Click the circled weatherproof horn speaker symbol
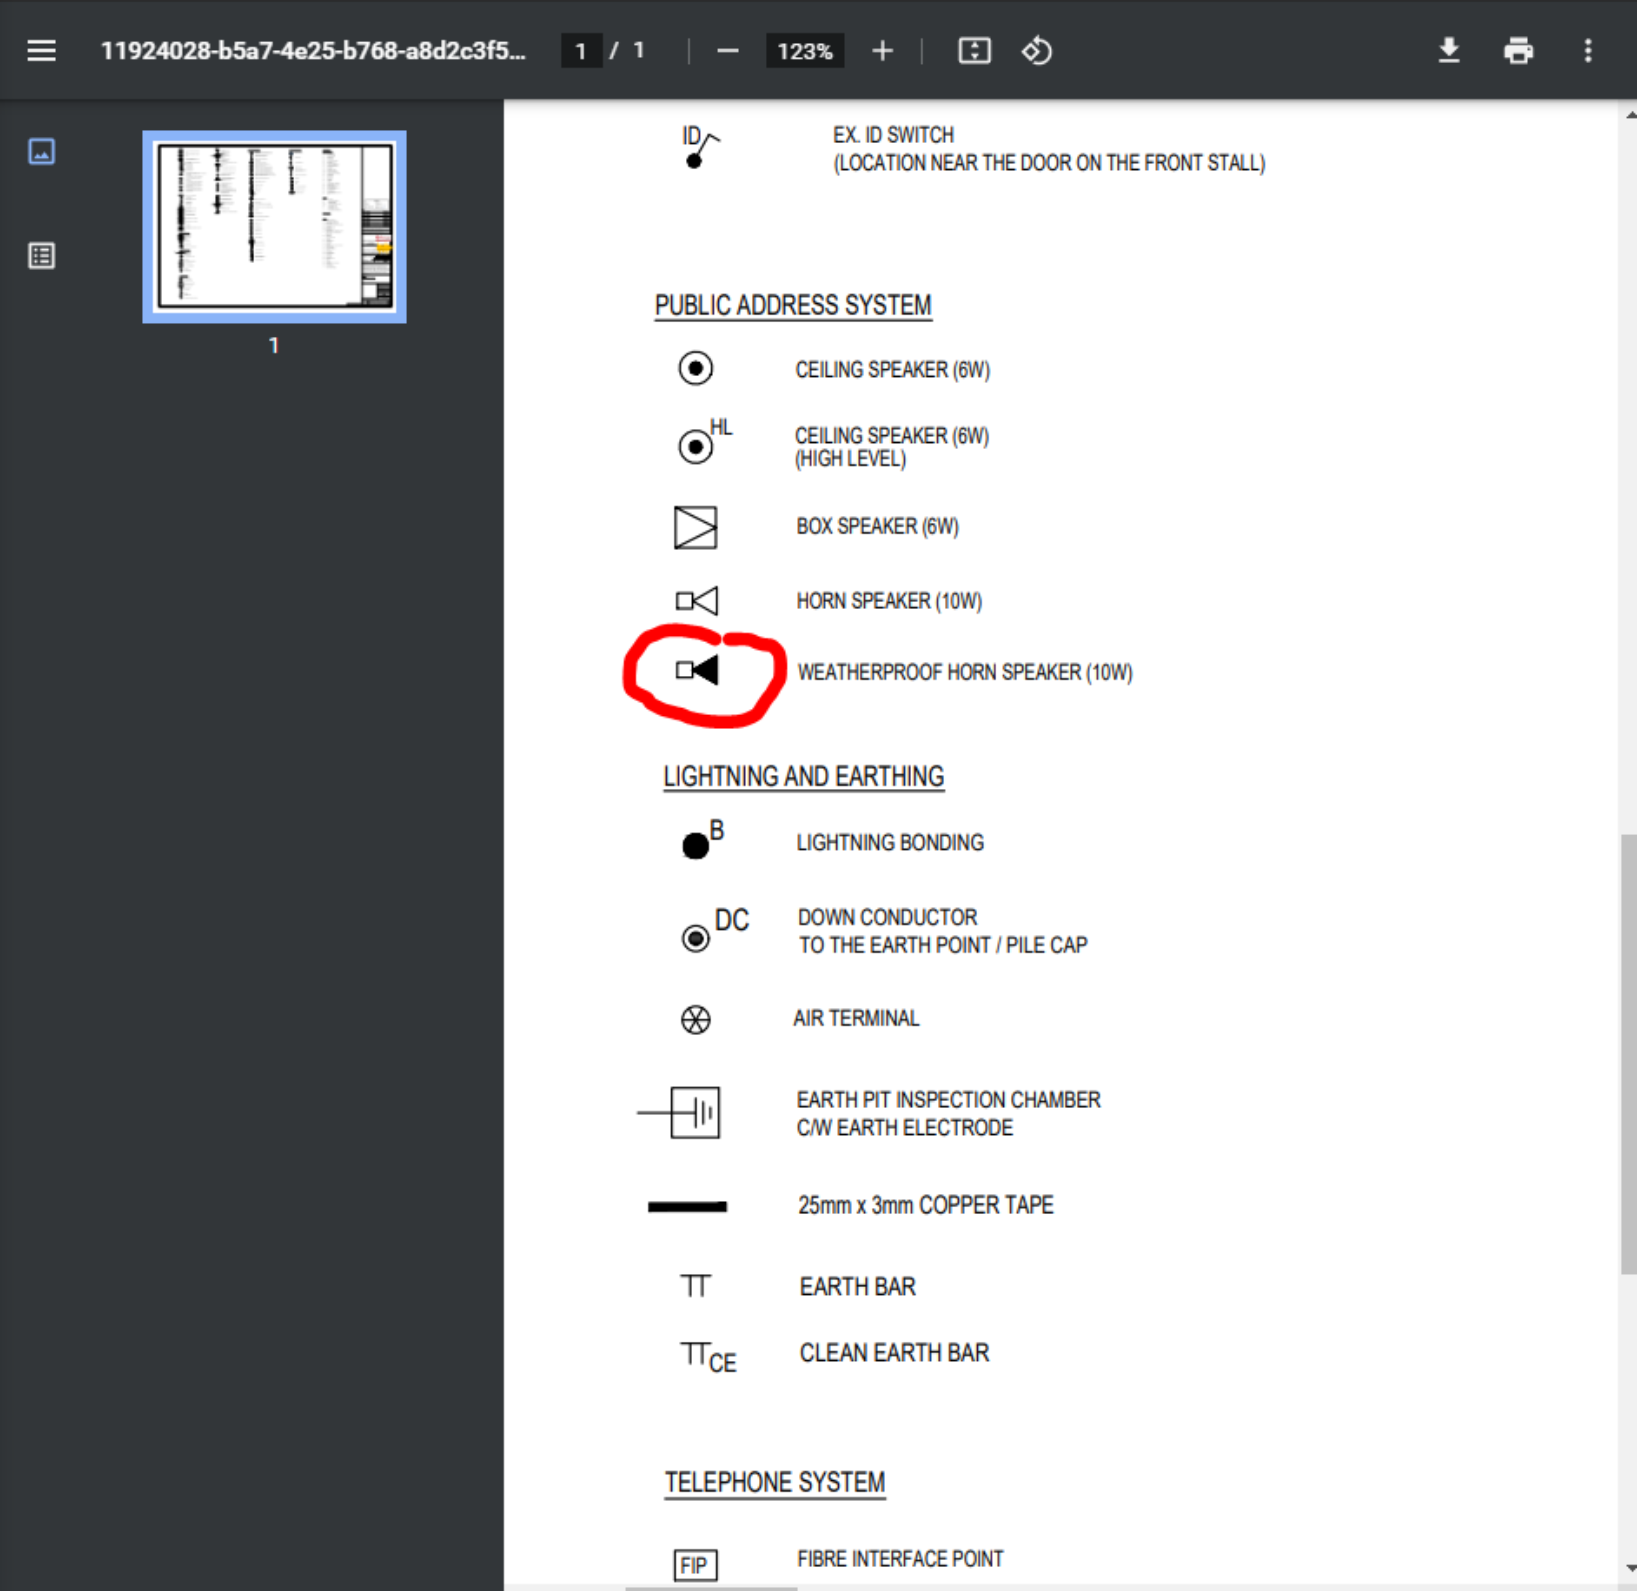The height and width of the screenshot is (1591, 1637). pos(700,672)
